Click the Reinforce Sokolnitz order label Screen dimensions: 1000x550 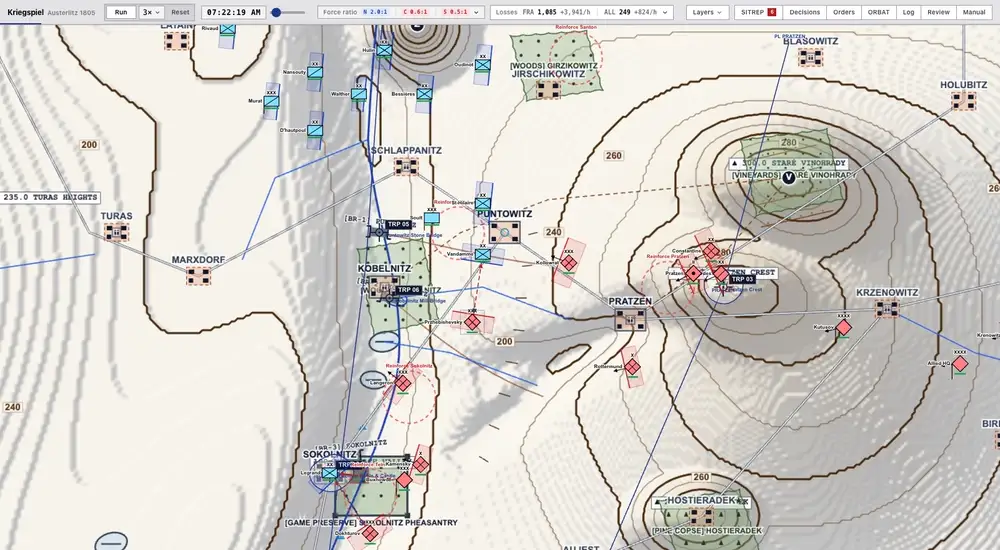coord(408,366)
